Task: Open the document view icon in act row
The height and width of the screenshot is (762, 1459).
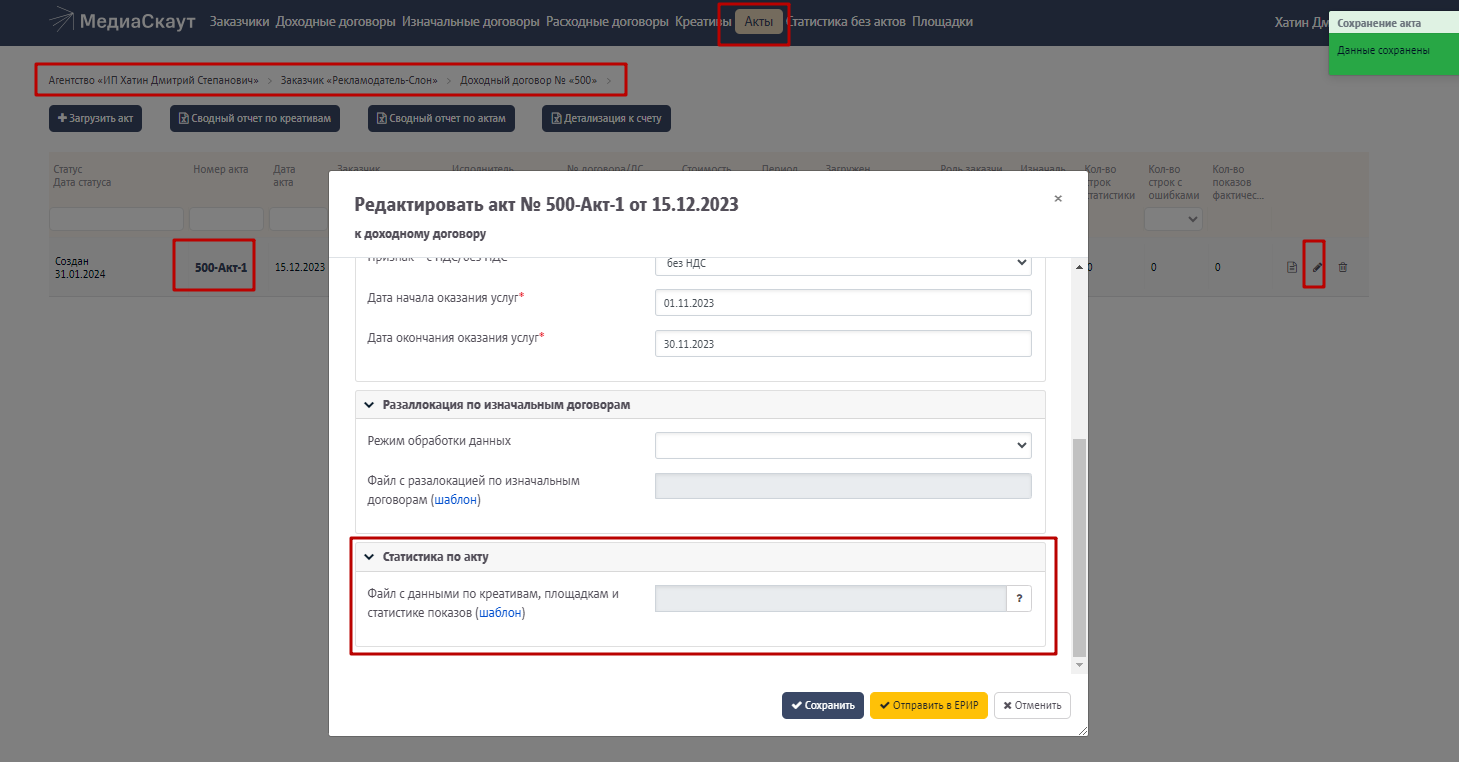Action: (x=1292, y=267)
